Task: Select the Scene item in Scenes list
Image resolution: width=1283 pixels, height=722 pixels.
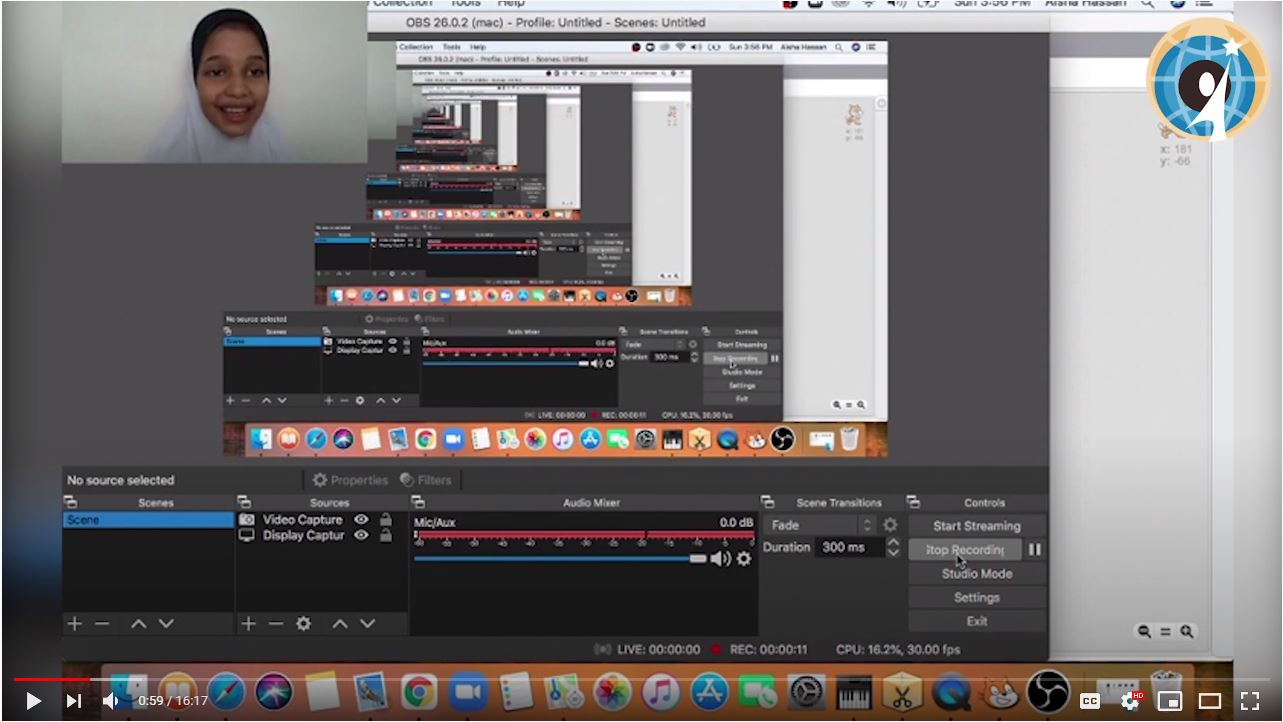Action: [x=148, y=520]
